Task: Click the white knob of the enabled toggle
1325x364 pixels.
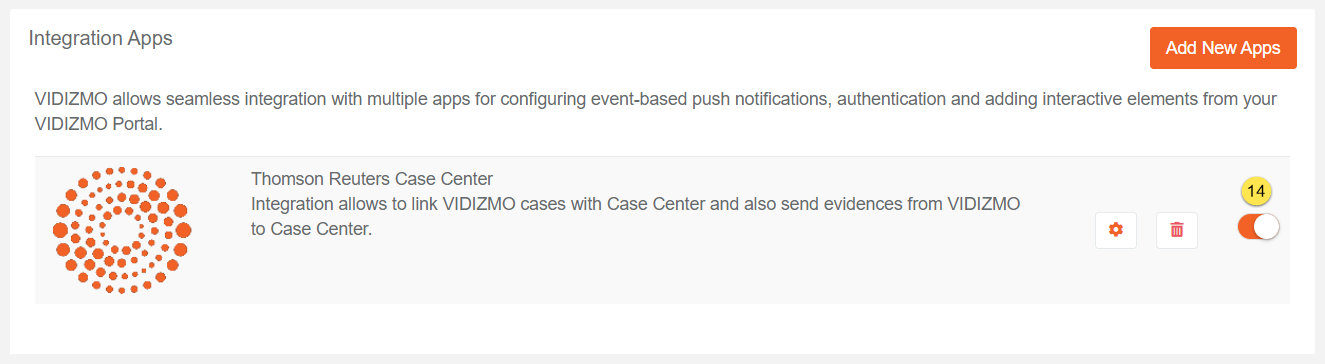Action: tap(1267, 227)
